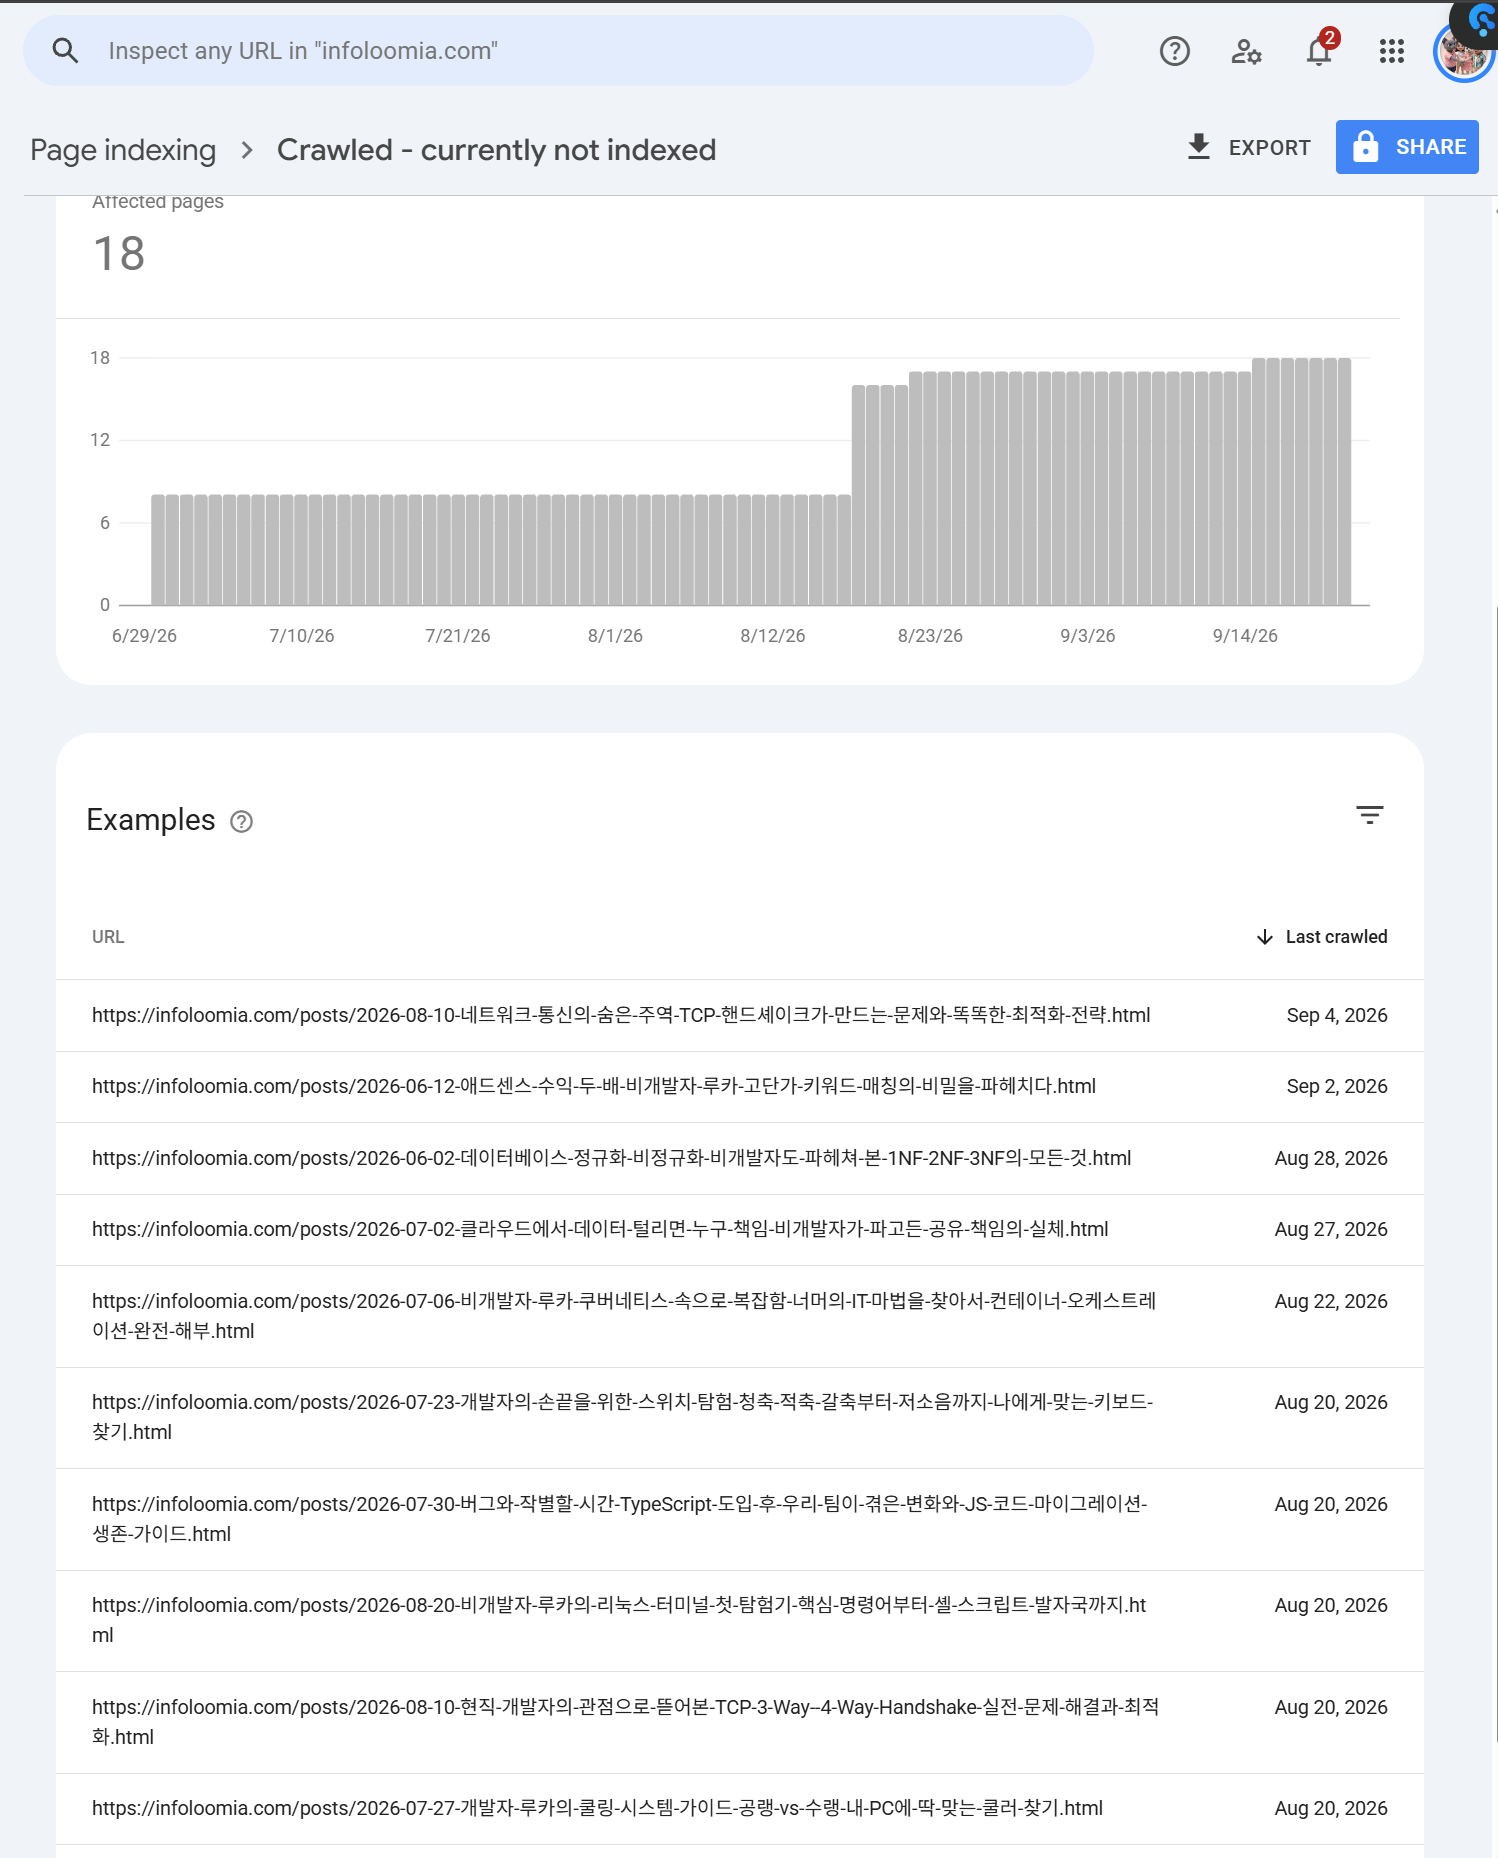1498x1858 pixels.
Task: Click the Crawled - currently not indexed title
Action: pos(496,150)
